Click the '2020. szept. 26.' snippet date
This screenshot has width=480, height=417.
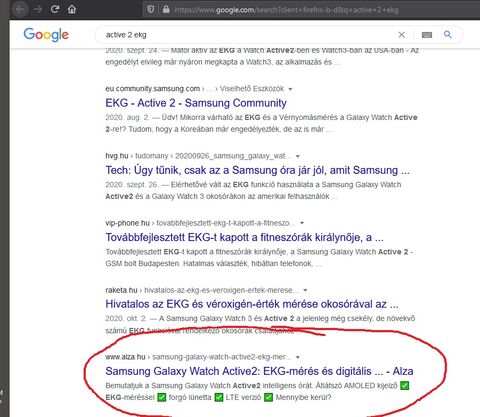pos(132,185)
